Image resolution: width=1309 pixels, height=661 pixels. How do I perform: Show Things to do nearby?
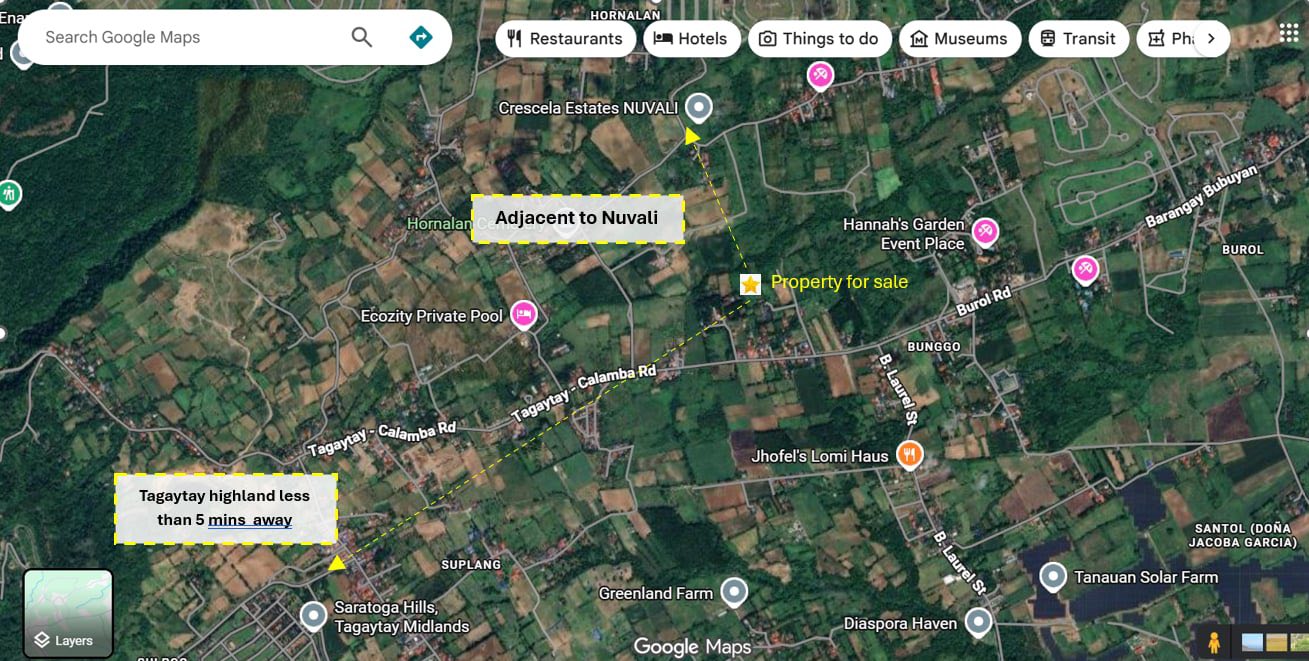coord(819,39)
